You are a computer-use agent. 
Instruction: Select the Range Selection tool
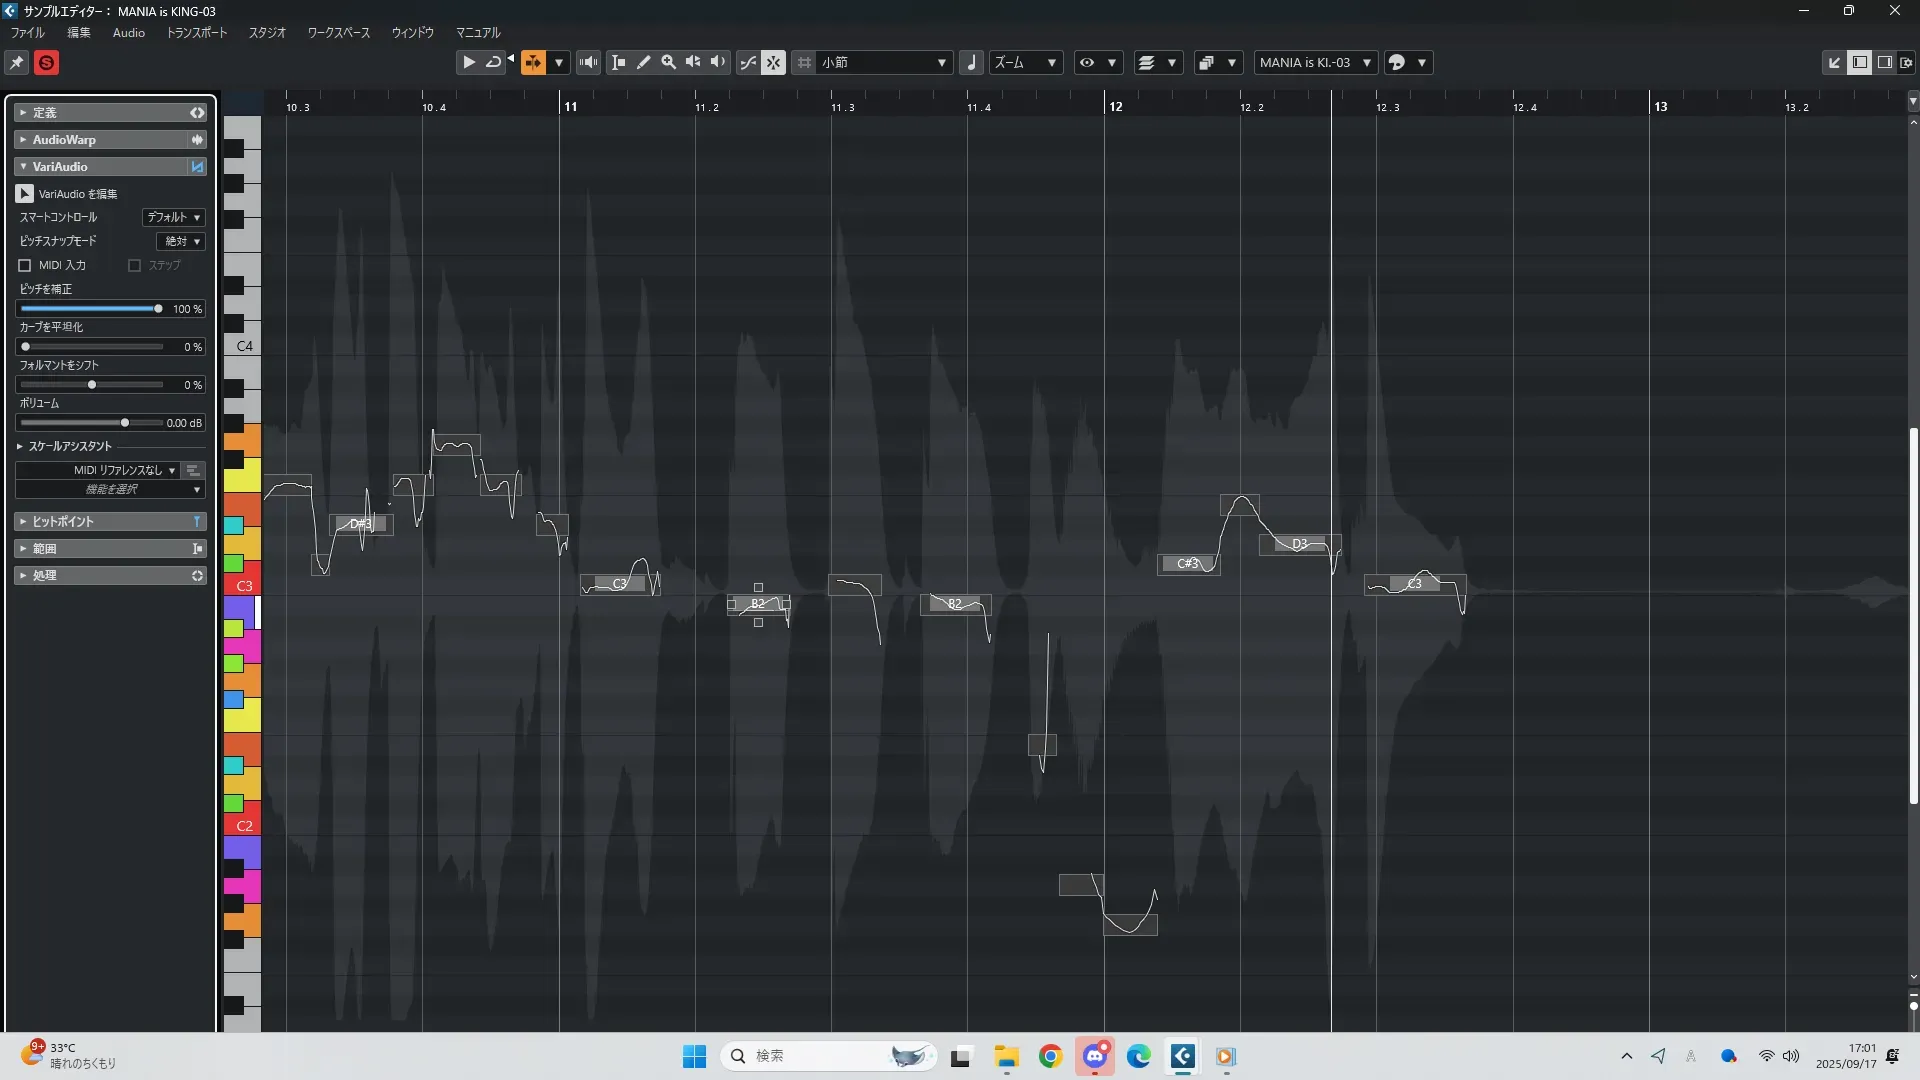point(619,62)
